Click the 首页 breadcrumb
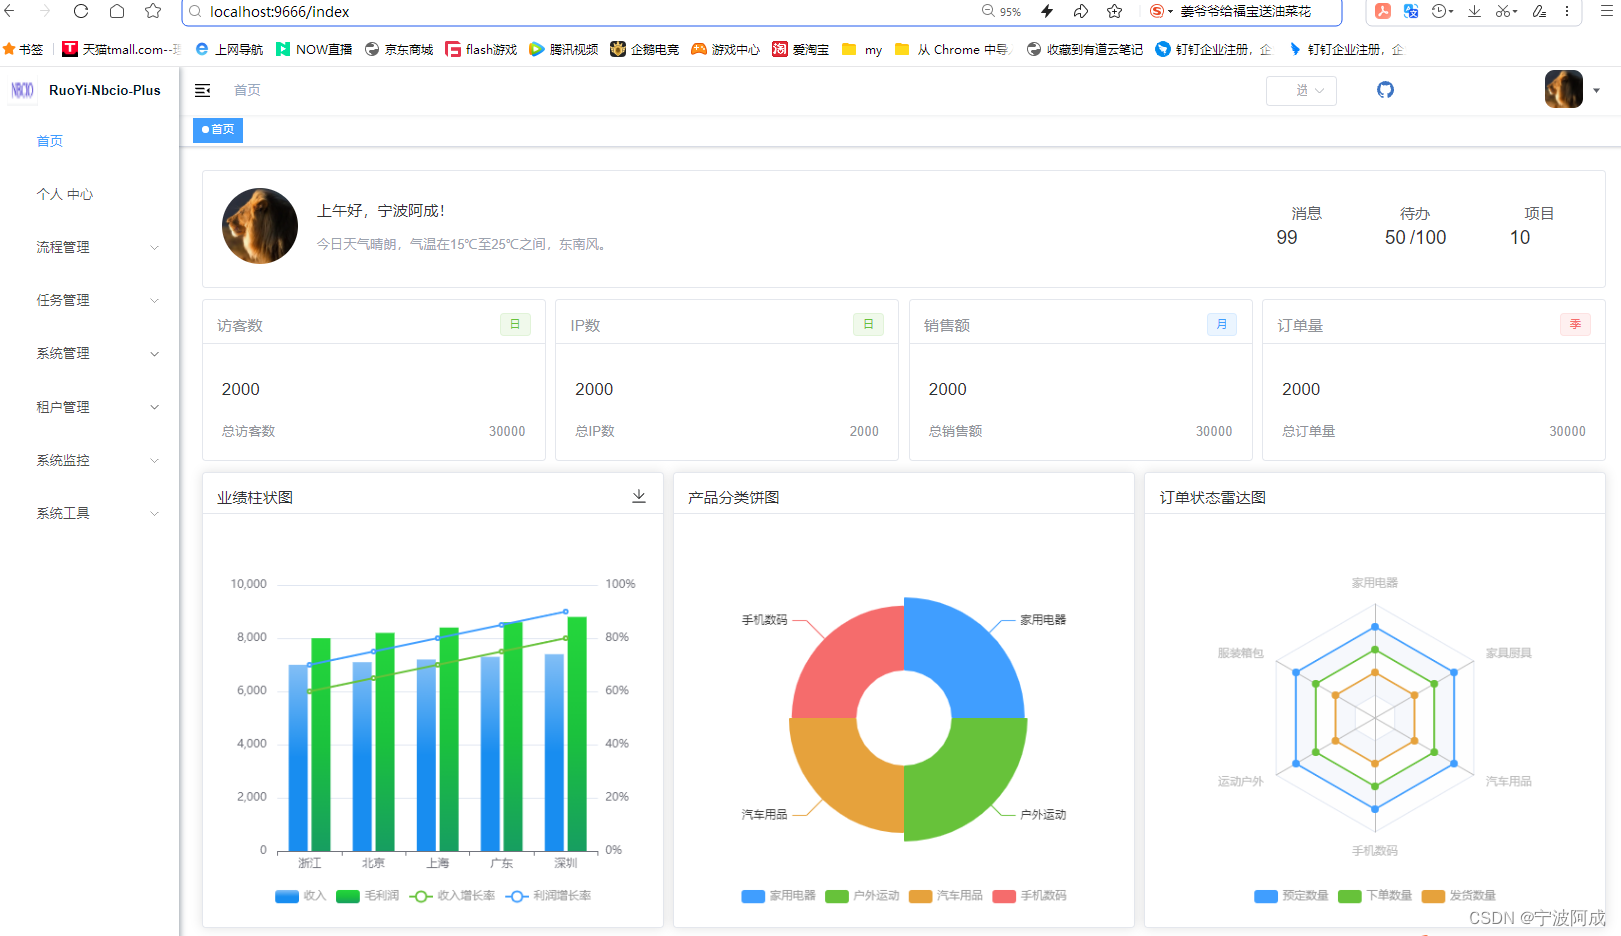 point(247,90)
